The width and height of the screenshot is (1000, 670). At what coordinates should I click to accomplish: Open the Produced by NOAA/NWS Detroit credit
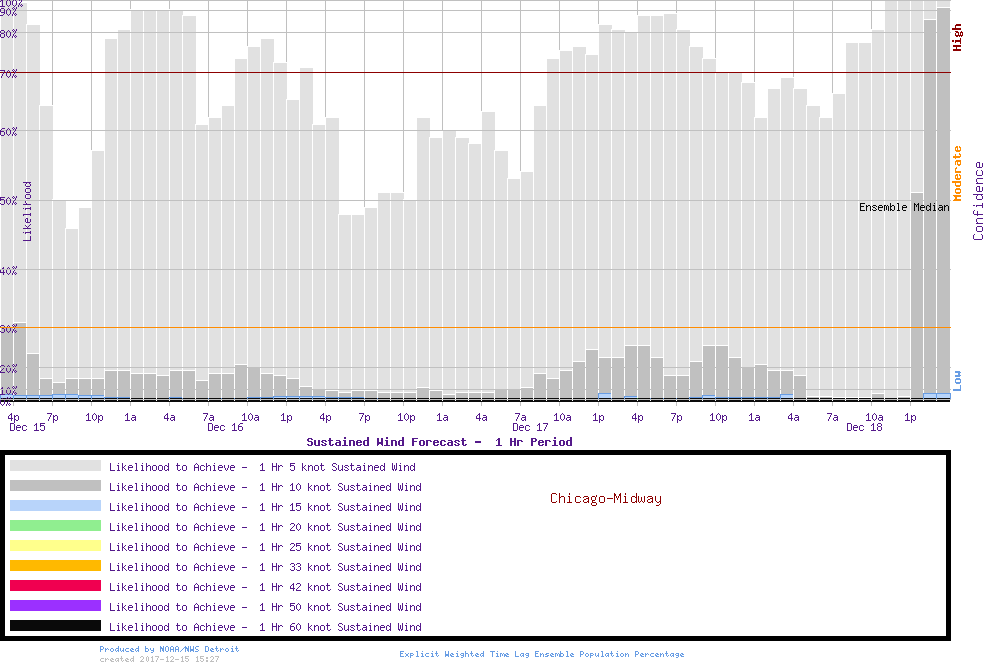[169, 649]
